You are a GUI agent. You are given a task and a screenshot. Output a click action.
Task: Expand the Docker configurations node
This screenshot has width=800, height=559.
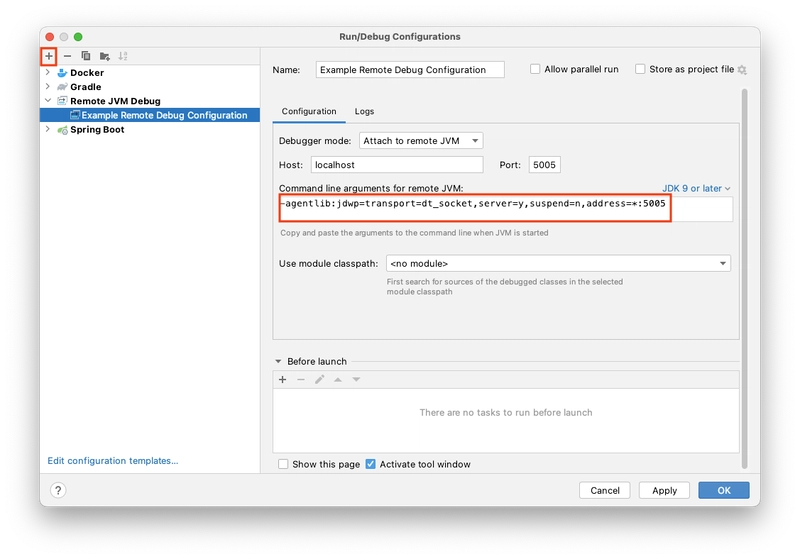coord(48,72)
